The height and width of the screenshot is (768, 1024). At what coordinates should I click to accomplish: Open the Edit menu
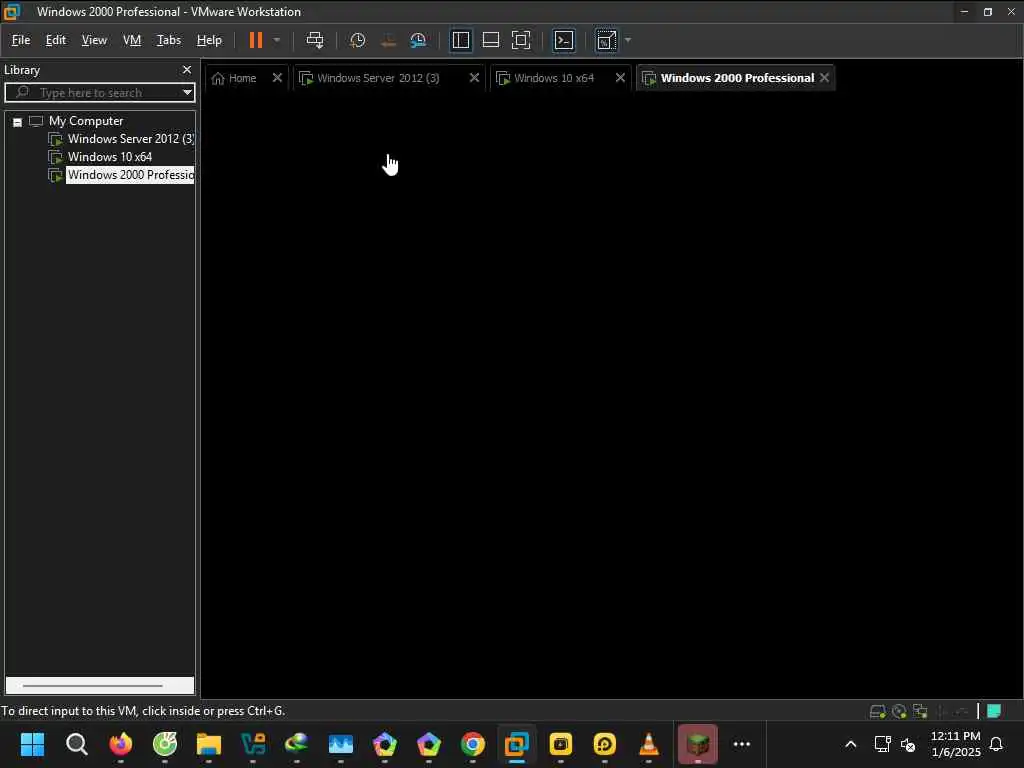click(56, 40)
